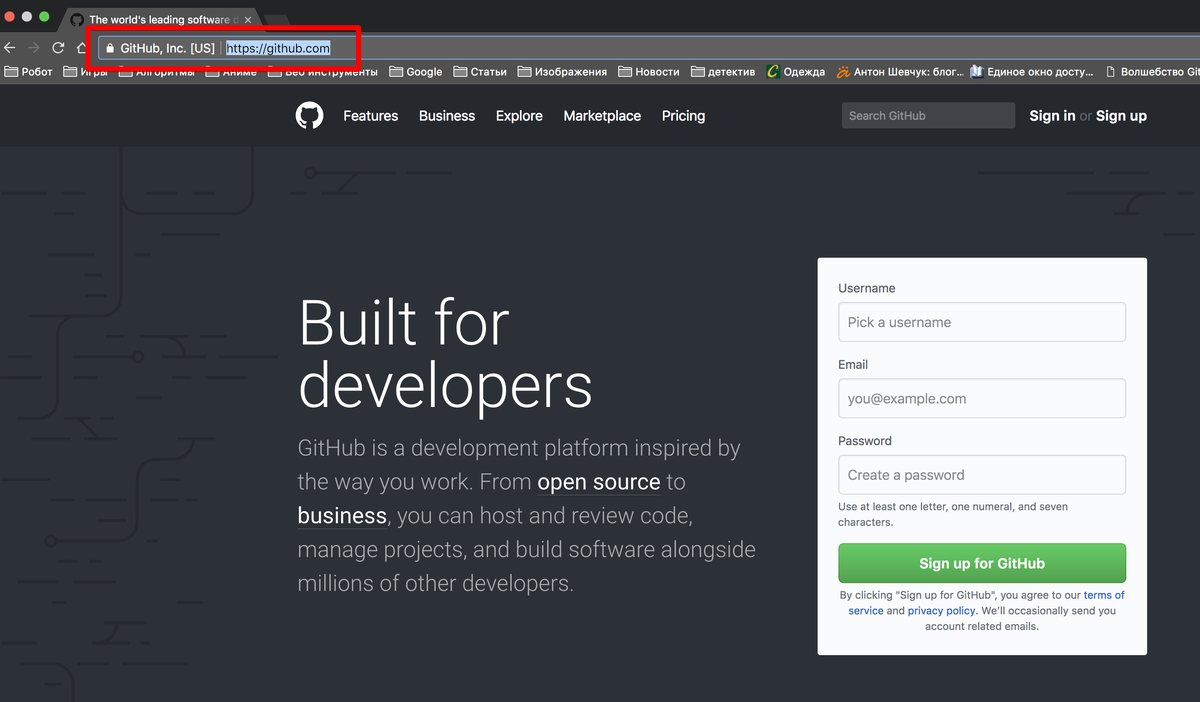
Task: Open the Features nav item
Action: click(370, 116)
